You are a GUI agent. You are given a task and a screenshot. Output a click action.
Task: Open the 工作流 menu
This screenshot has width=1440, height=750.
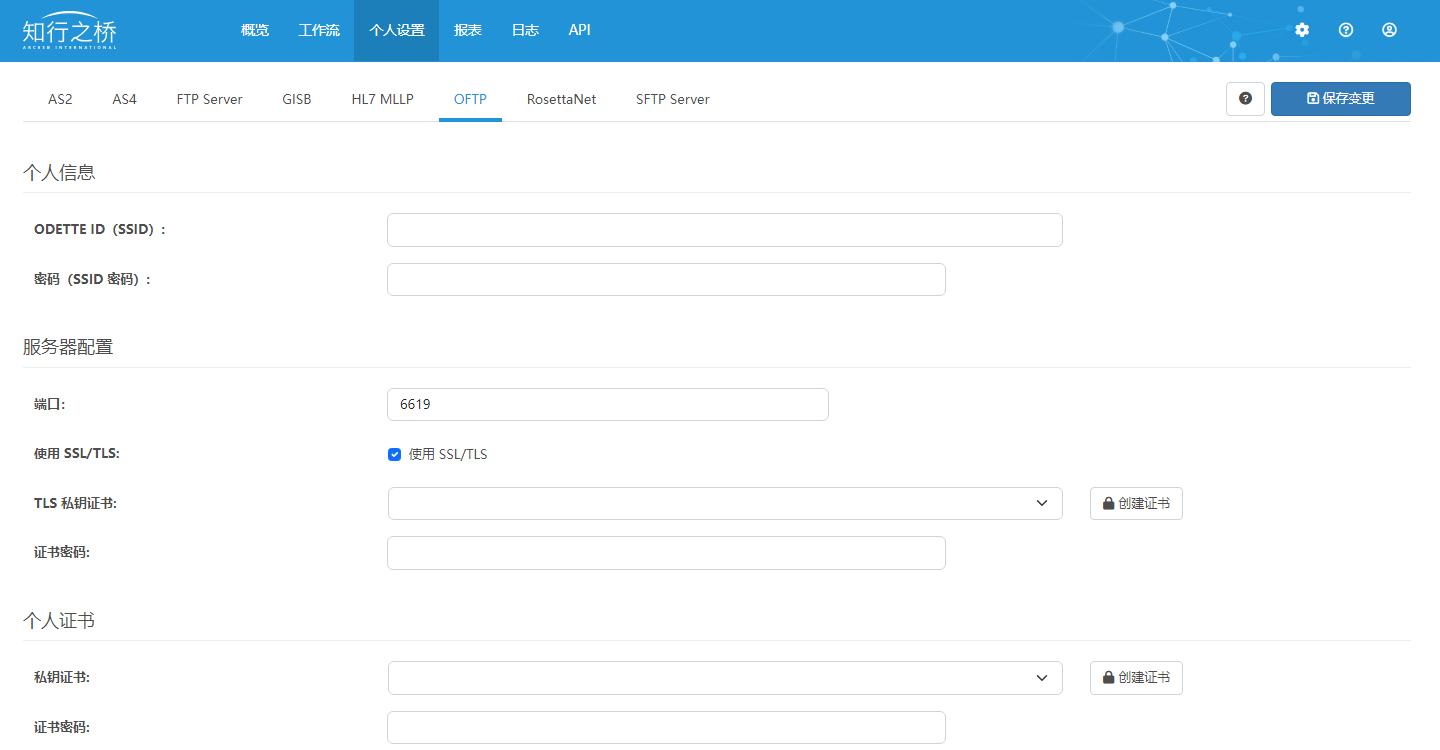point(319,30)
